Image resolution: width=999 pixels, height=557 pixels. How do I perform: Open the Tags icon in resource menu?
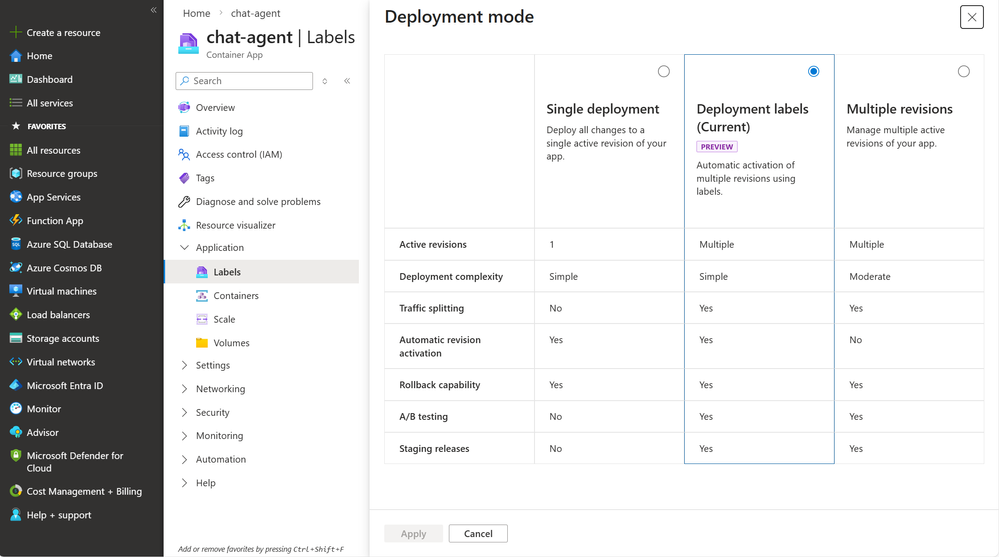[184, 178]
